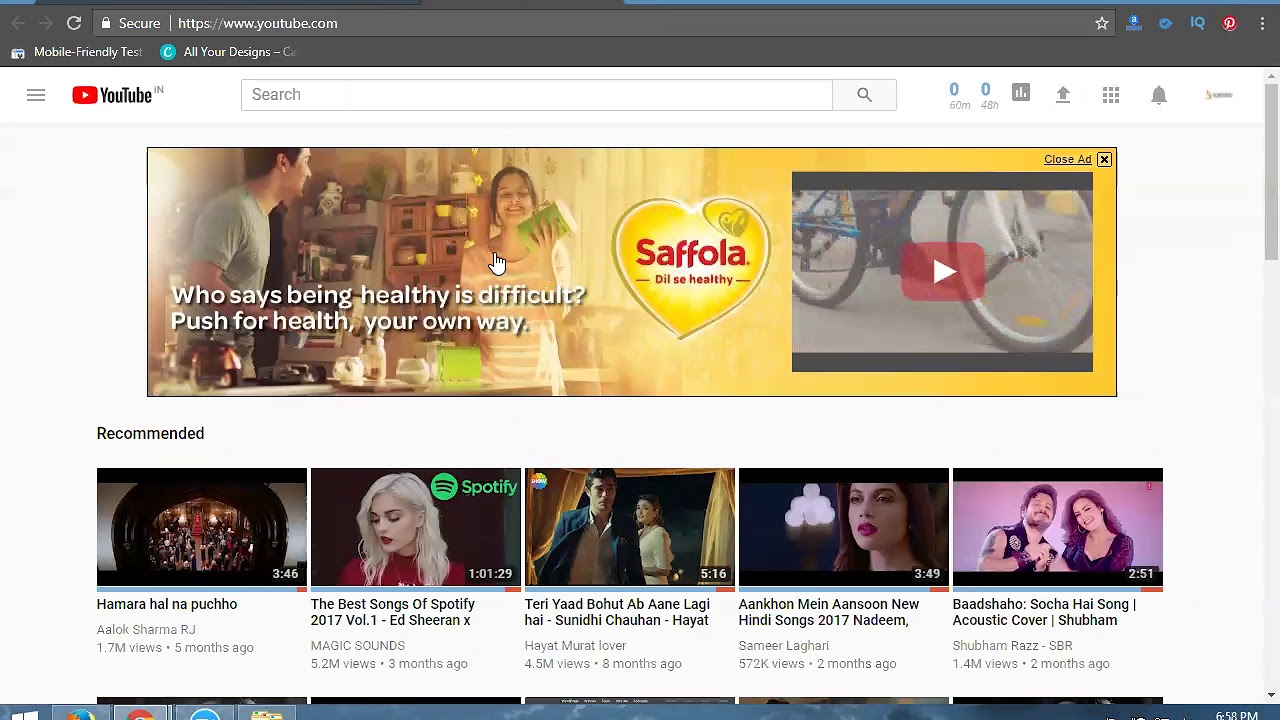The height and width of the screenshot is (720, 1280).
Task: Open the YouTube hamburger guide menu
Action: [36, 95]
